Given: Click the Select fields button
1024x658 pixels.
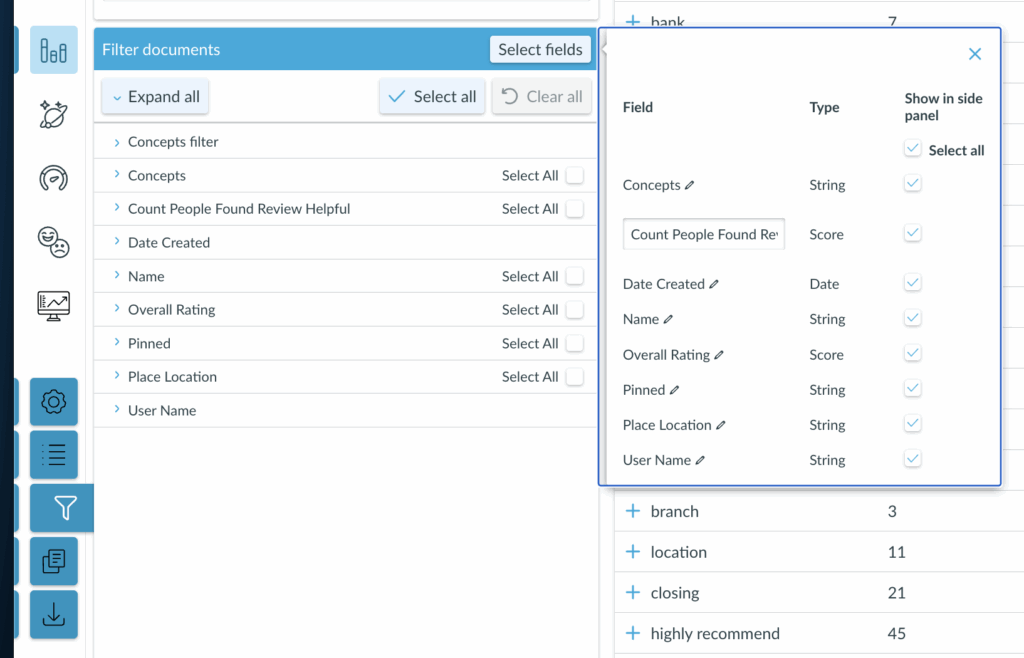Looking at the screenshot, I should (540, 50).
